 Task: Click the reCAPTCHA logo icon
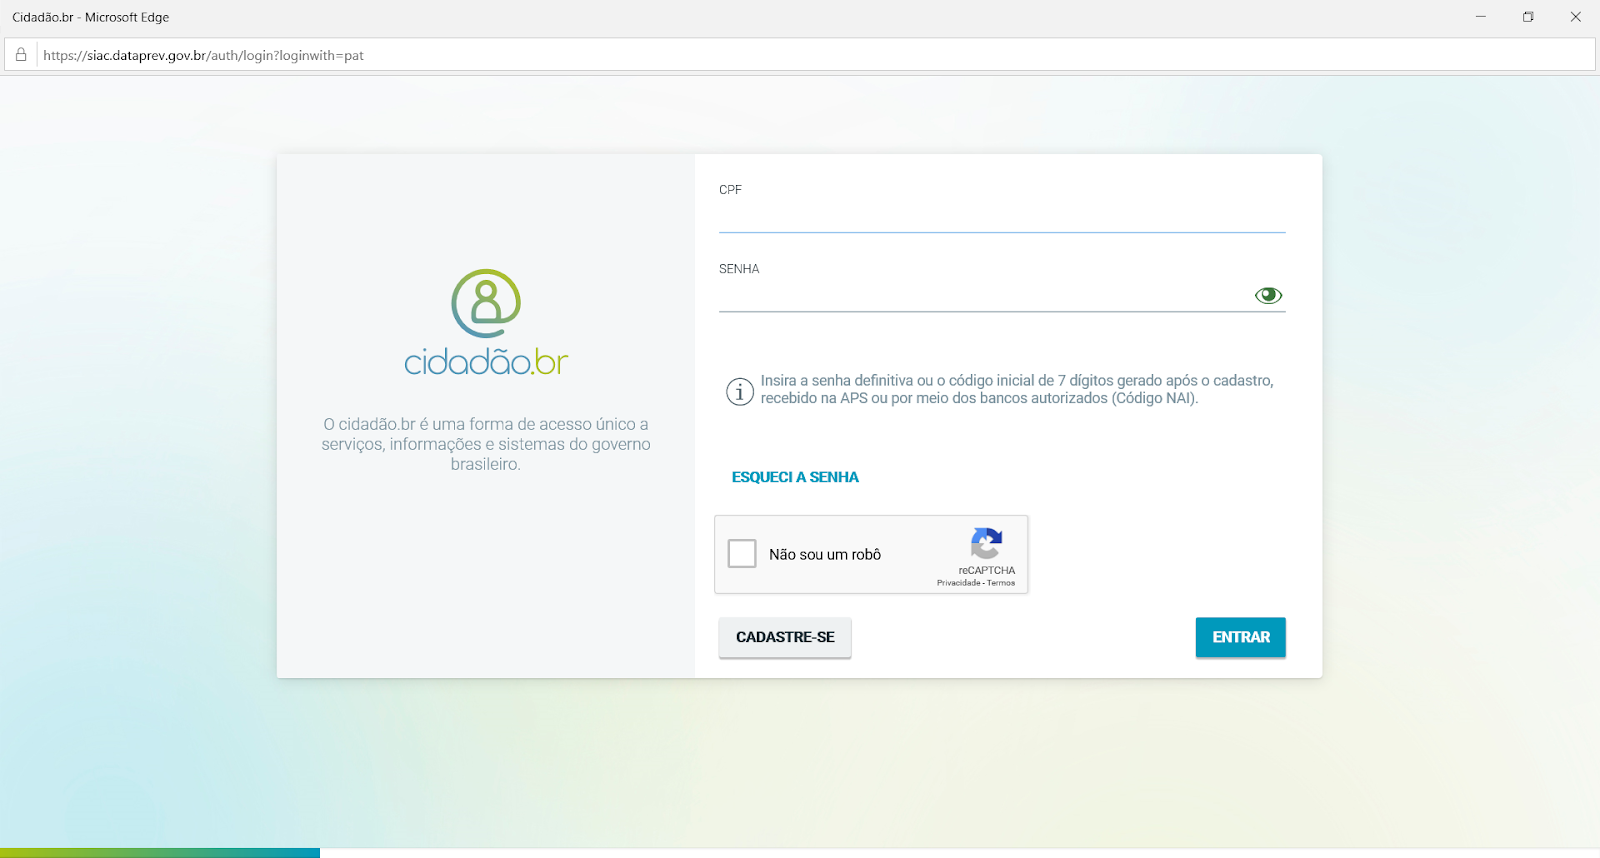tap(986, 543)
